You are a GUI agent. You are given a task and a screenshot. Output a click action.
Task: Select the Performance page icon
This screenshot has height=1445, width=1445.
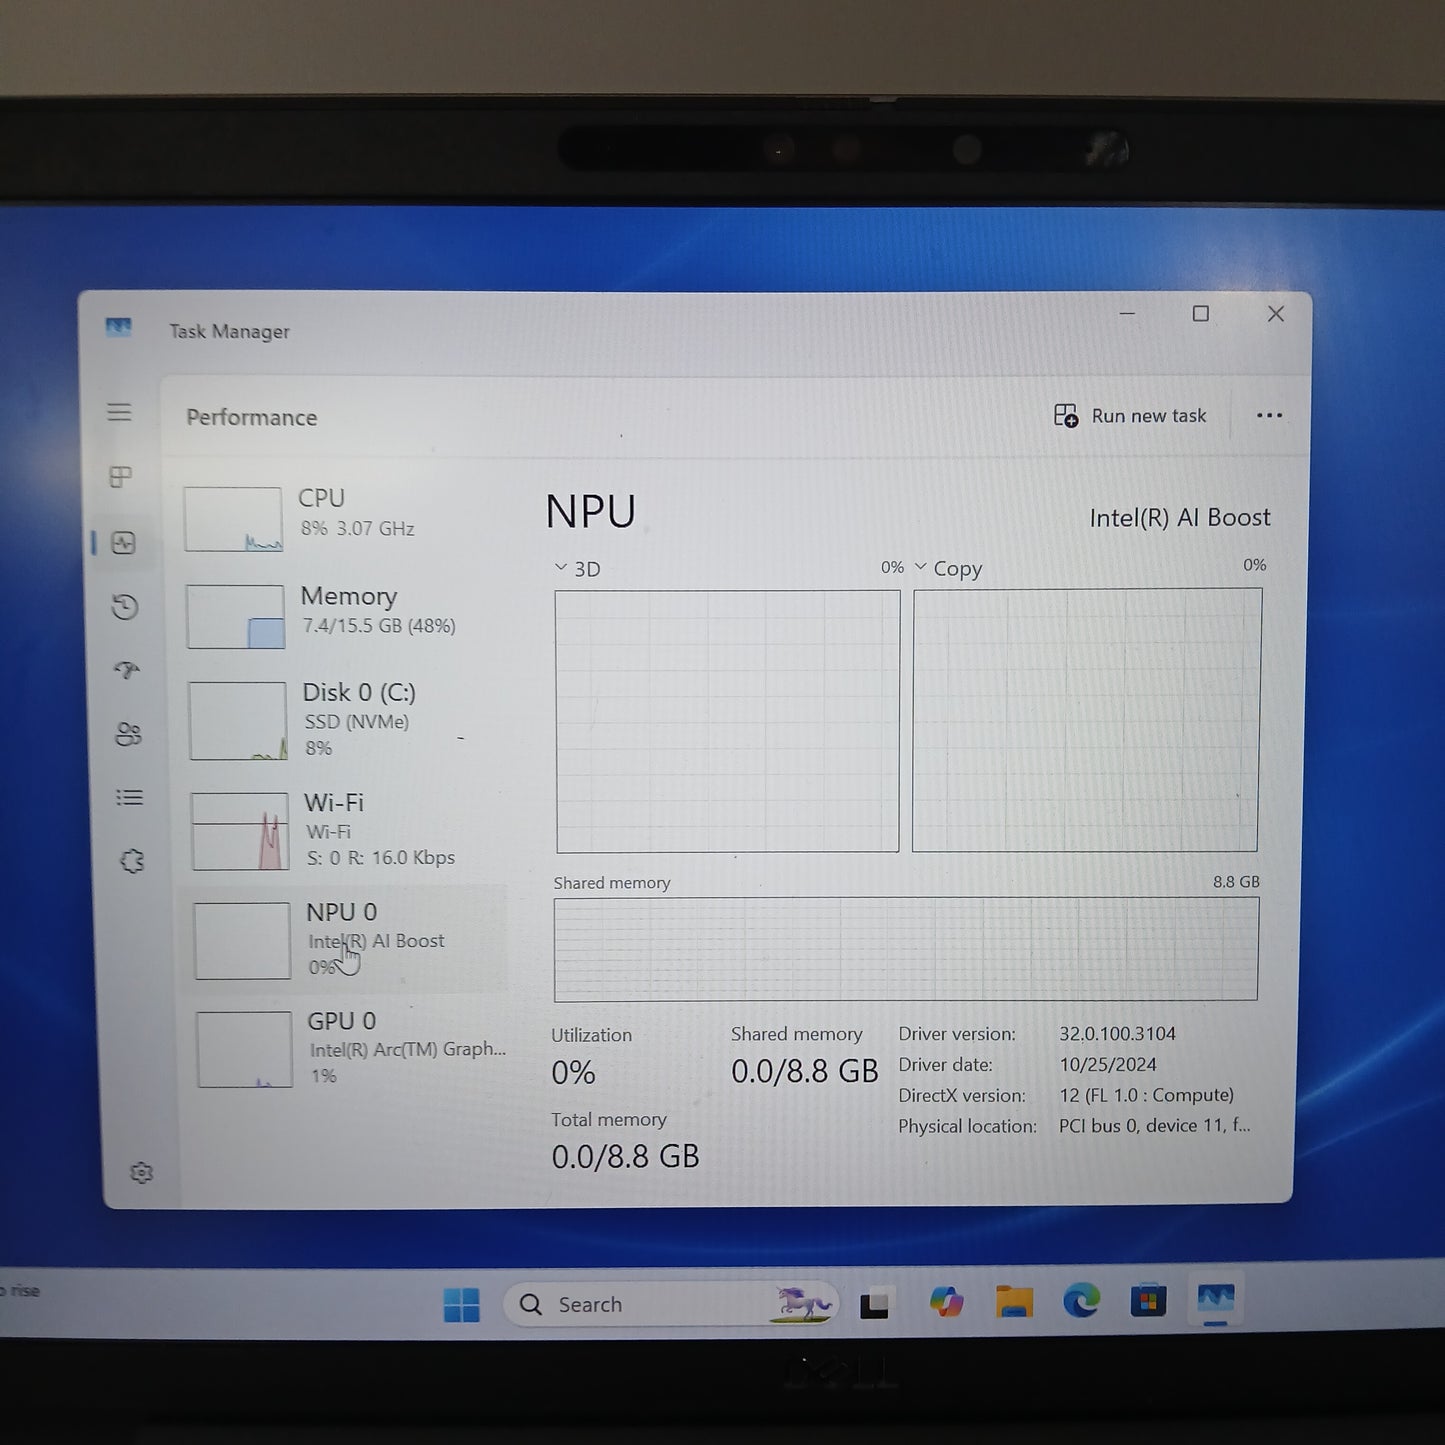tap(123, 543)
